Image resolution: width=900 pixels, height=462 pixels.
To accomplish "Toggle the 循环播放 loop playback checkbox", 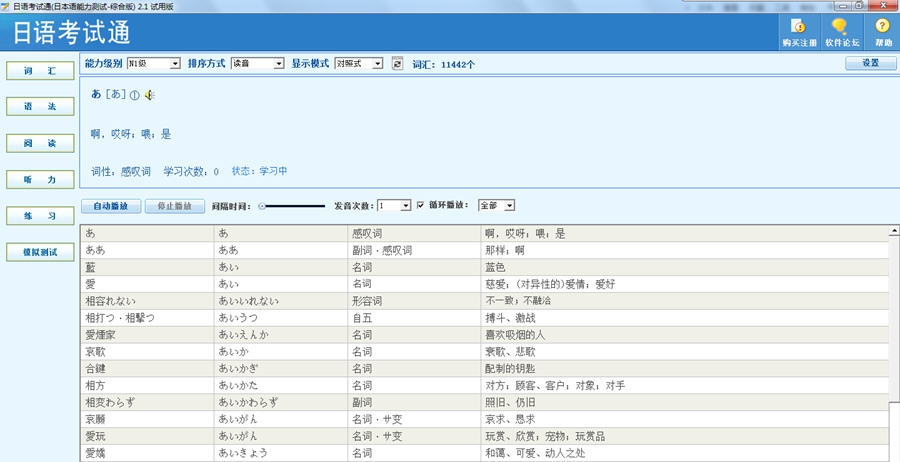I will 421,205.
